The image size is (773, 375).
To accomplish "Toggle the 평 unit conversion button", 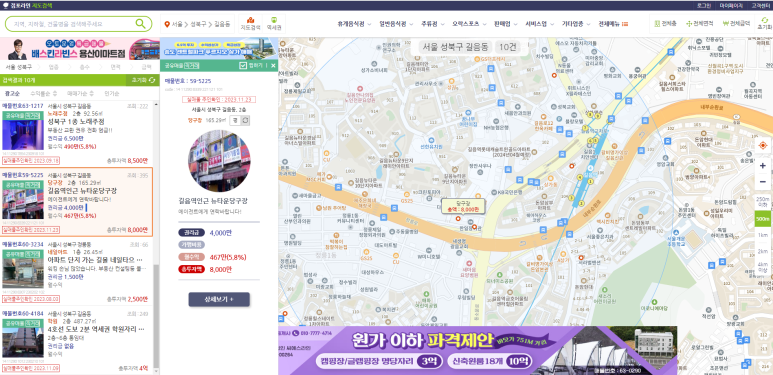I will 235,120.
